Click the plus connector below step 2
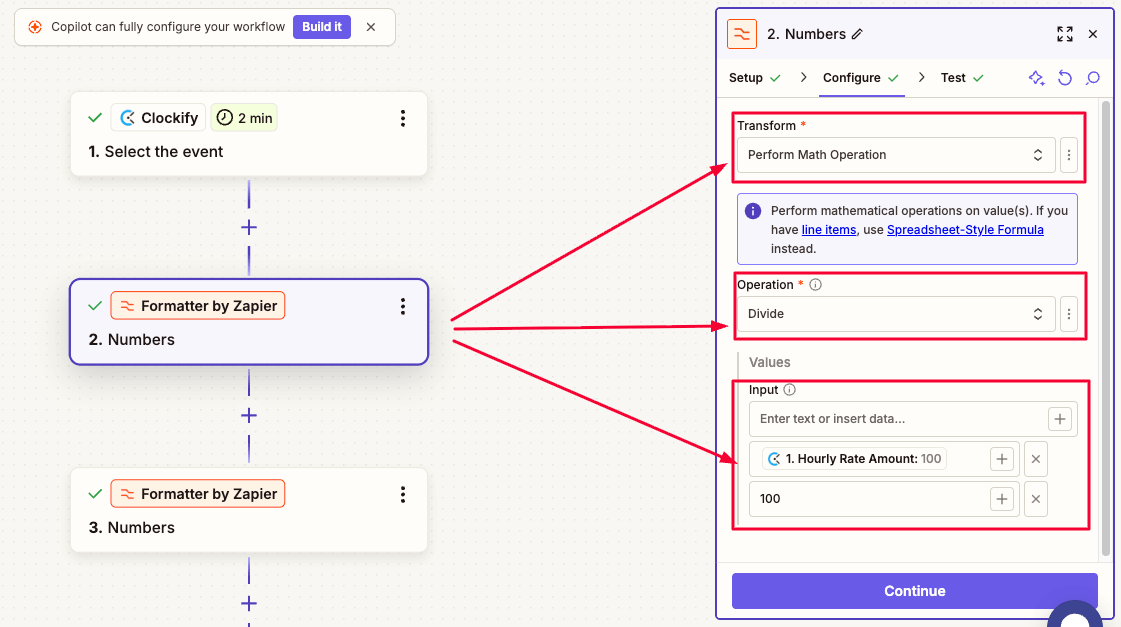 248,415
